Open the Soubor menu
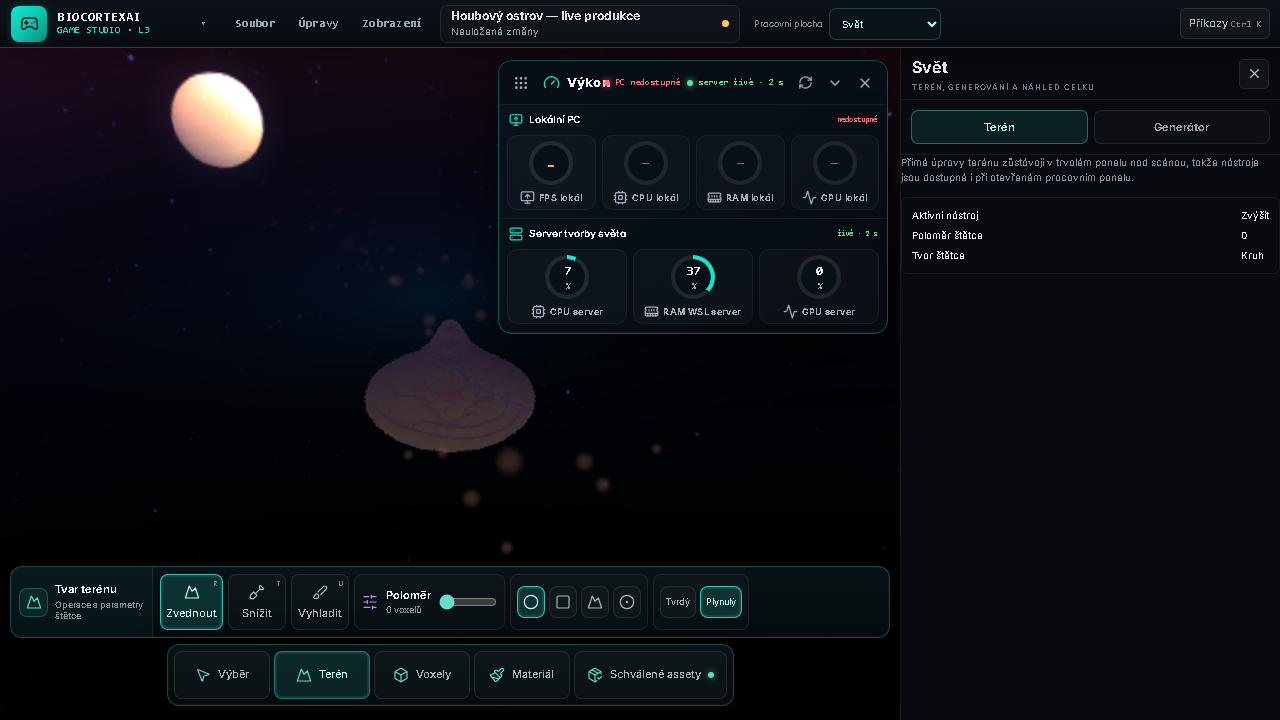 click(255, 24)
